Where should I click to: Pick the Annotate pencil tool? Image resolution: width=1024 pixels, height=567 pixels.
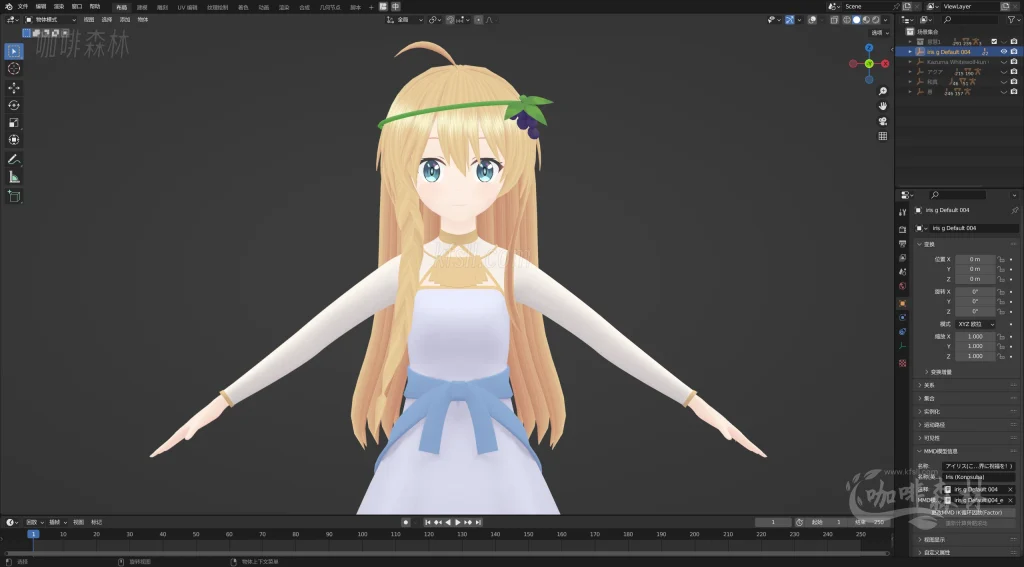tap(14, 159)
